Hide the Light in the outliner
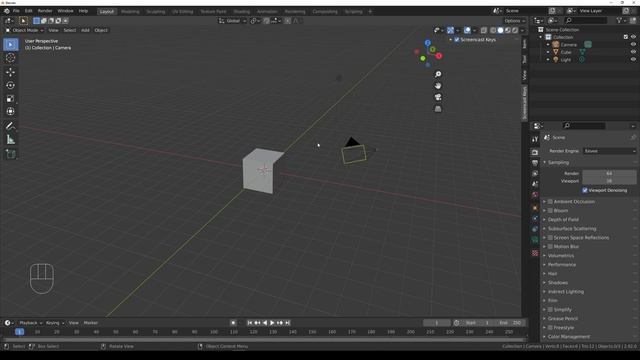Screen dimensions: 640x360 [633, 60]
